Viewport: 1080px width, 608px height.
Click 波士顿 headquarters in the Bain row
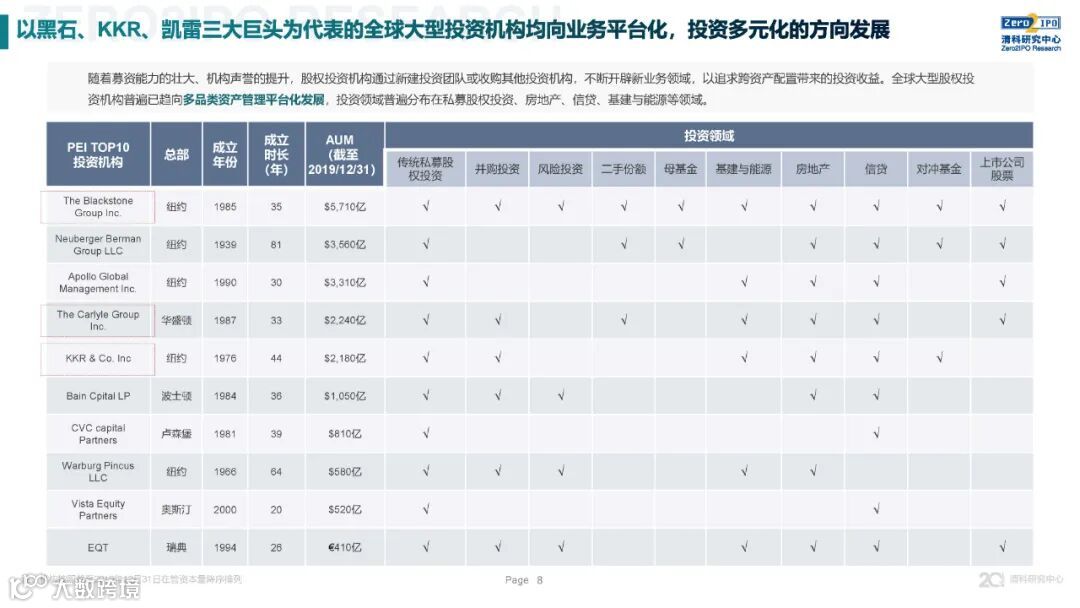tap(176, 396)
